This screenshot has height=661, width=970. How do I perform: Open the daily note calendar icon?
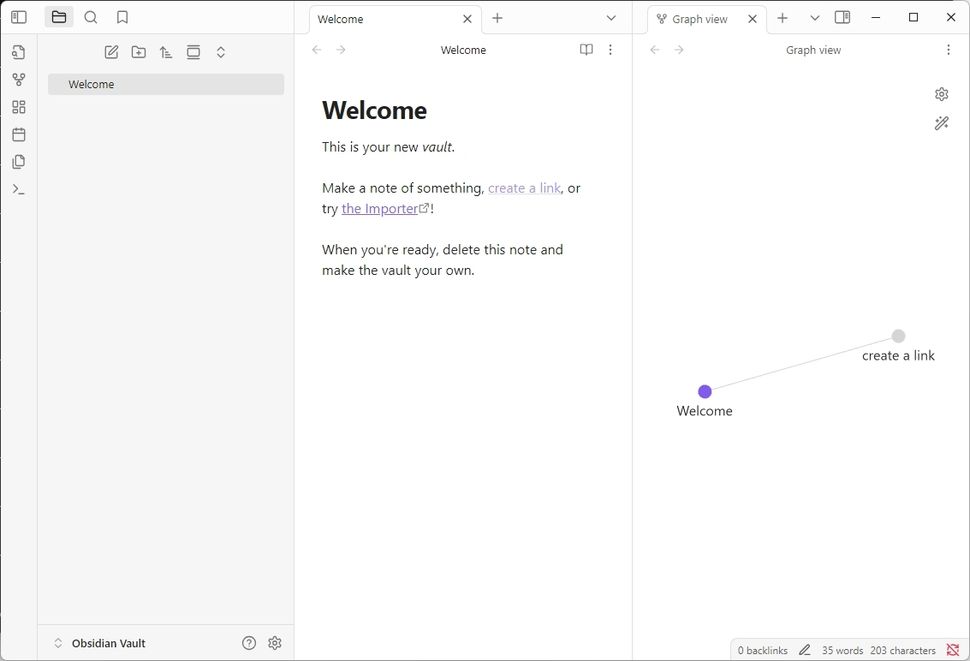coord(18,133)
